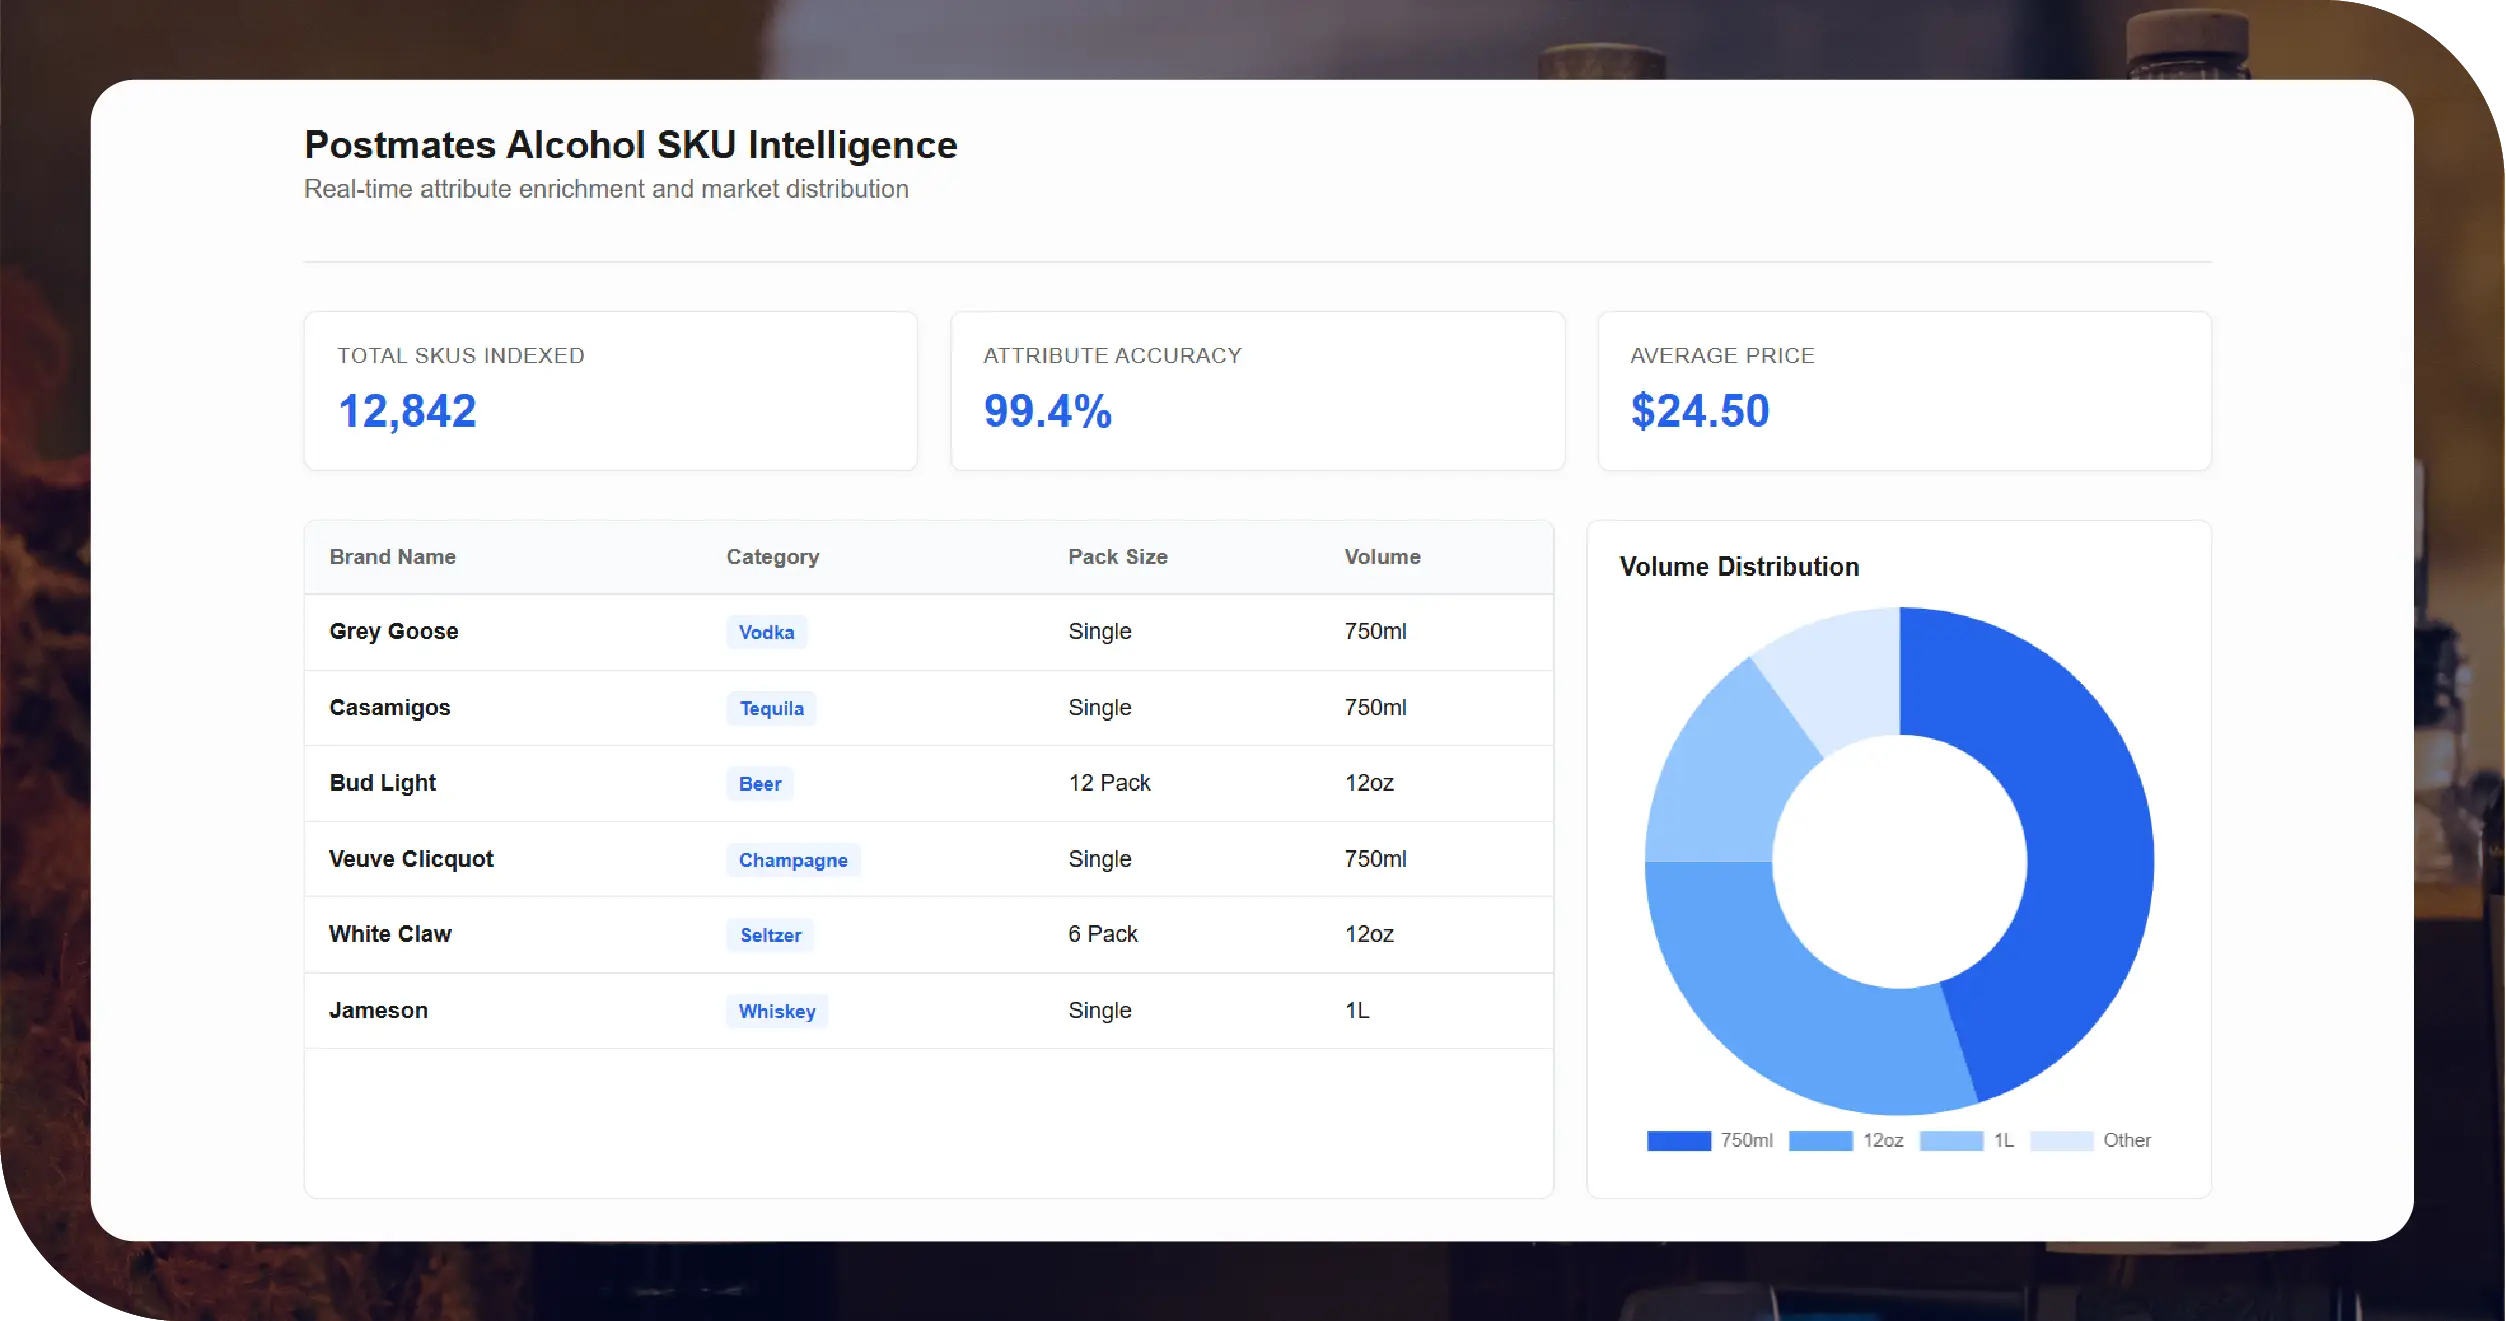Toggle the Other legend swatch

[2061, 1141]
